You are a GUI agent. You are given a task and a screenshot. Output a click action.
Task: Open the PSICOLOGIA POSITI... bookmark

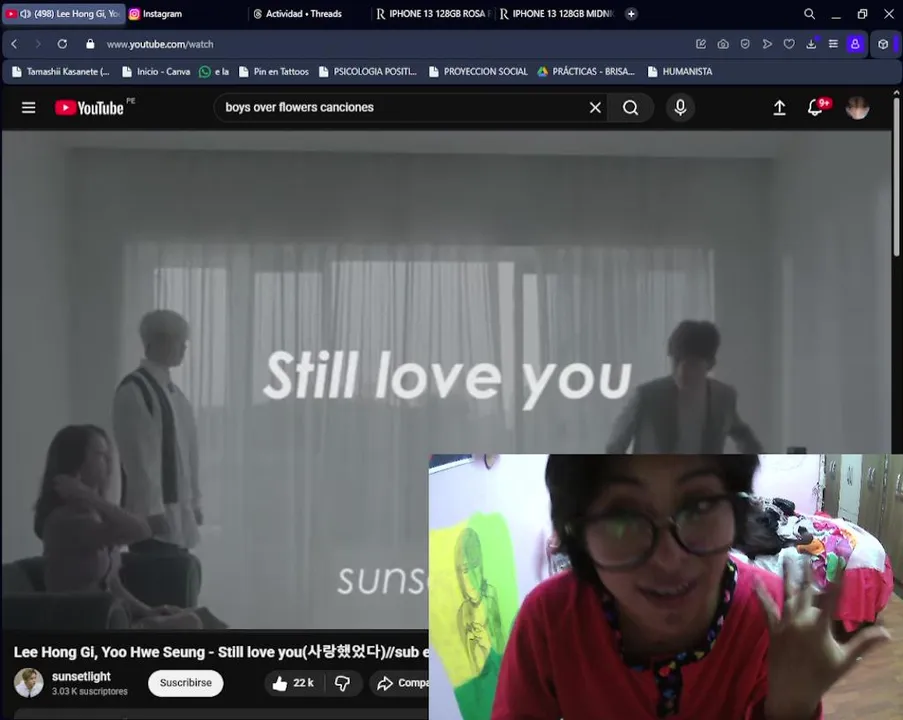[367, 71]
